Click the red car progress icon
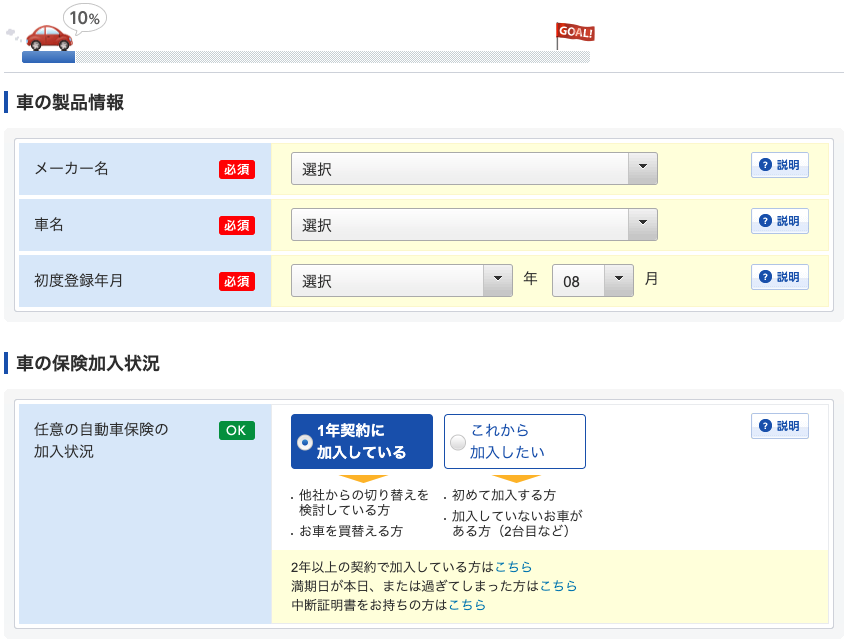Screen dimensions: 849x642 click(x=49, y=38)
